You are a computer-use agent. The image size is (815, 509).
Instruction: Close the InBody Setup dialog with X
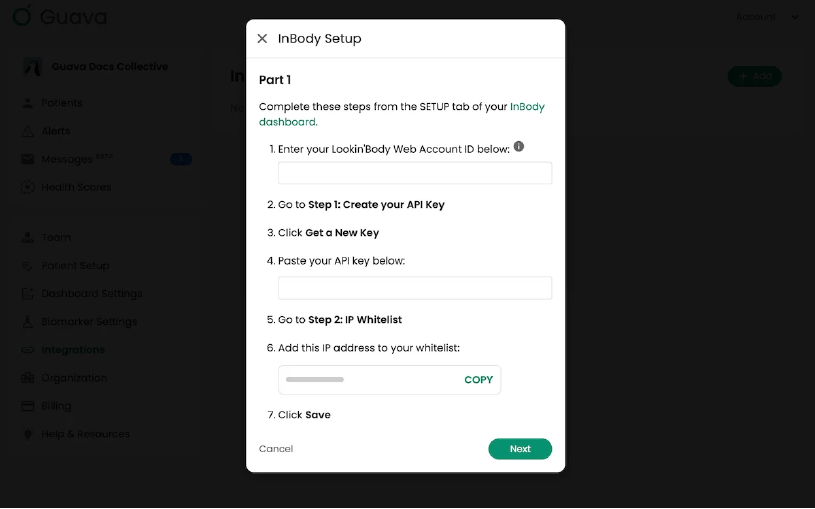(x=262, y=38)
